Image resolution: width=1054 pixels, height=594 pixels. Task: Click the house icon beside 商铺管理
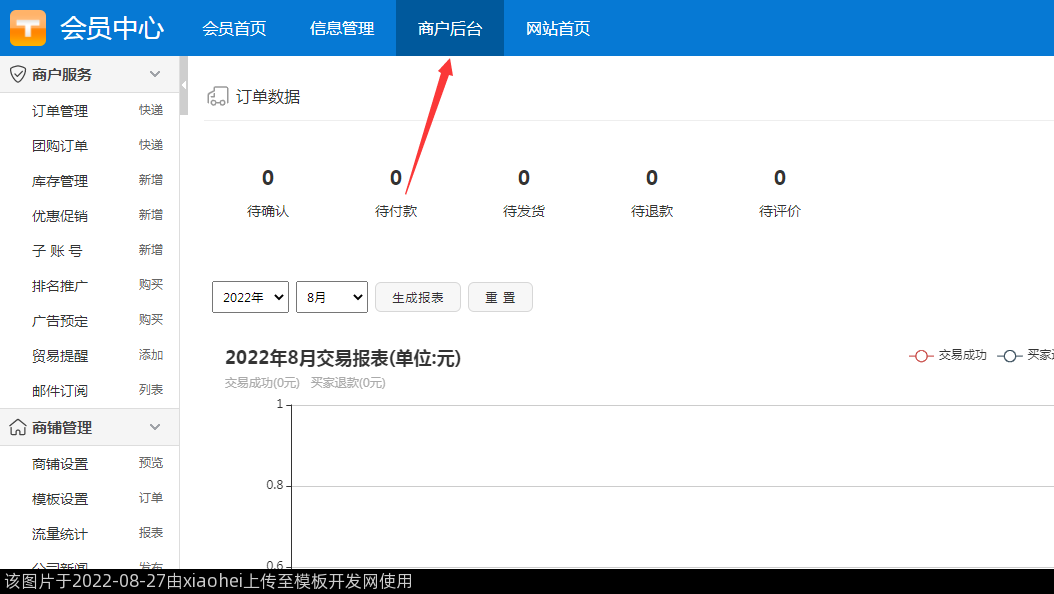(17, 427)
